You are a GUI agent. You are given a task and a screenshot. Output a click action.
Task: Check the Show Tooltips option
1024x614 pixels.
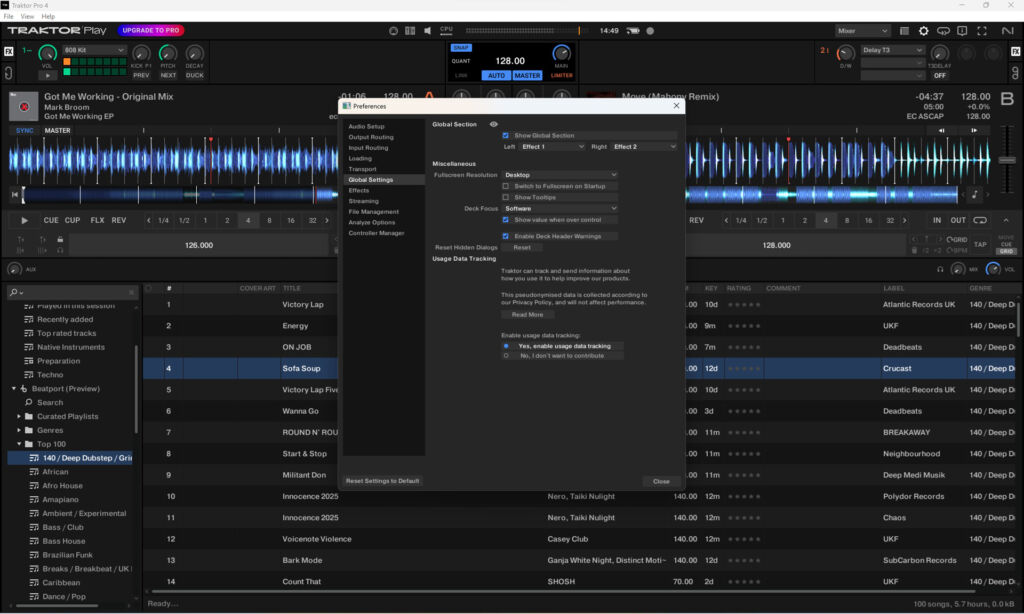coord(506,197)
